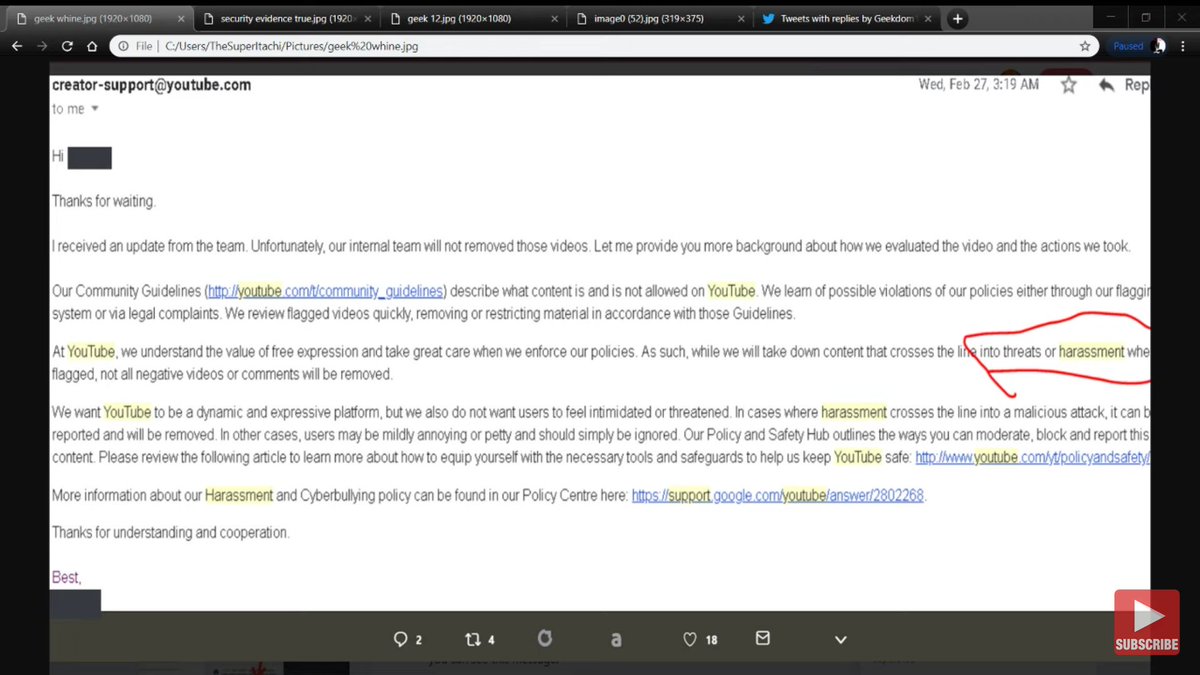Click the tweet reply icon with 2 replies
1200x675 pixels.
coord(401,639)
